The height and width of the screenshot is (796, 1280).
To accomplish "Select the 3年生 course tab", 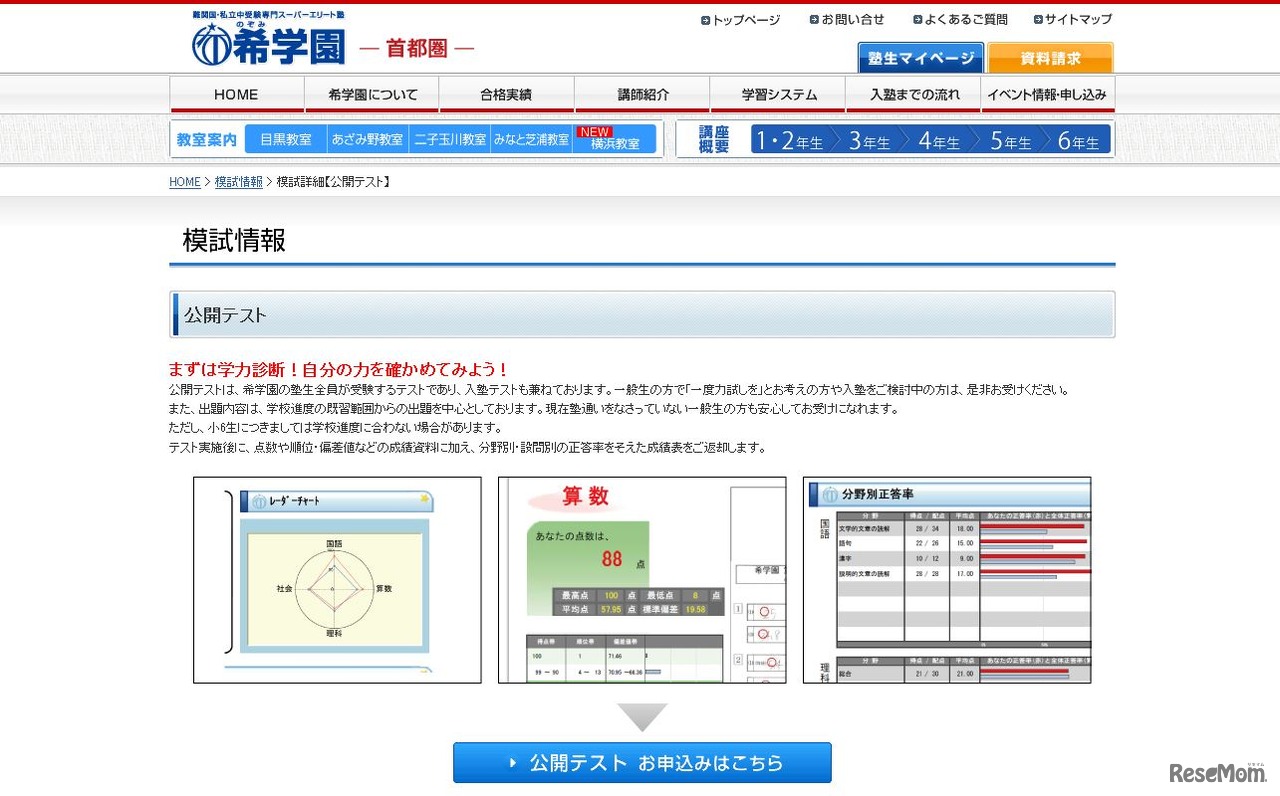I will [x=869, y=139].
